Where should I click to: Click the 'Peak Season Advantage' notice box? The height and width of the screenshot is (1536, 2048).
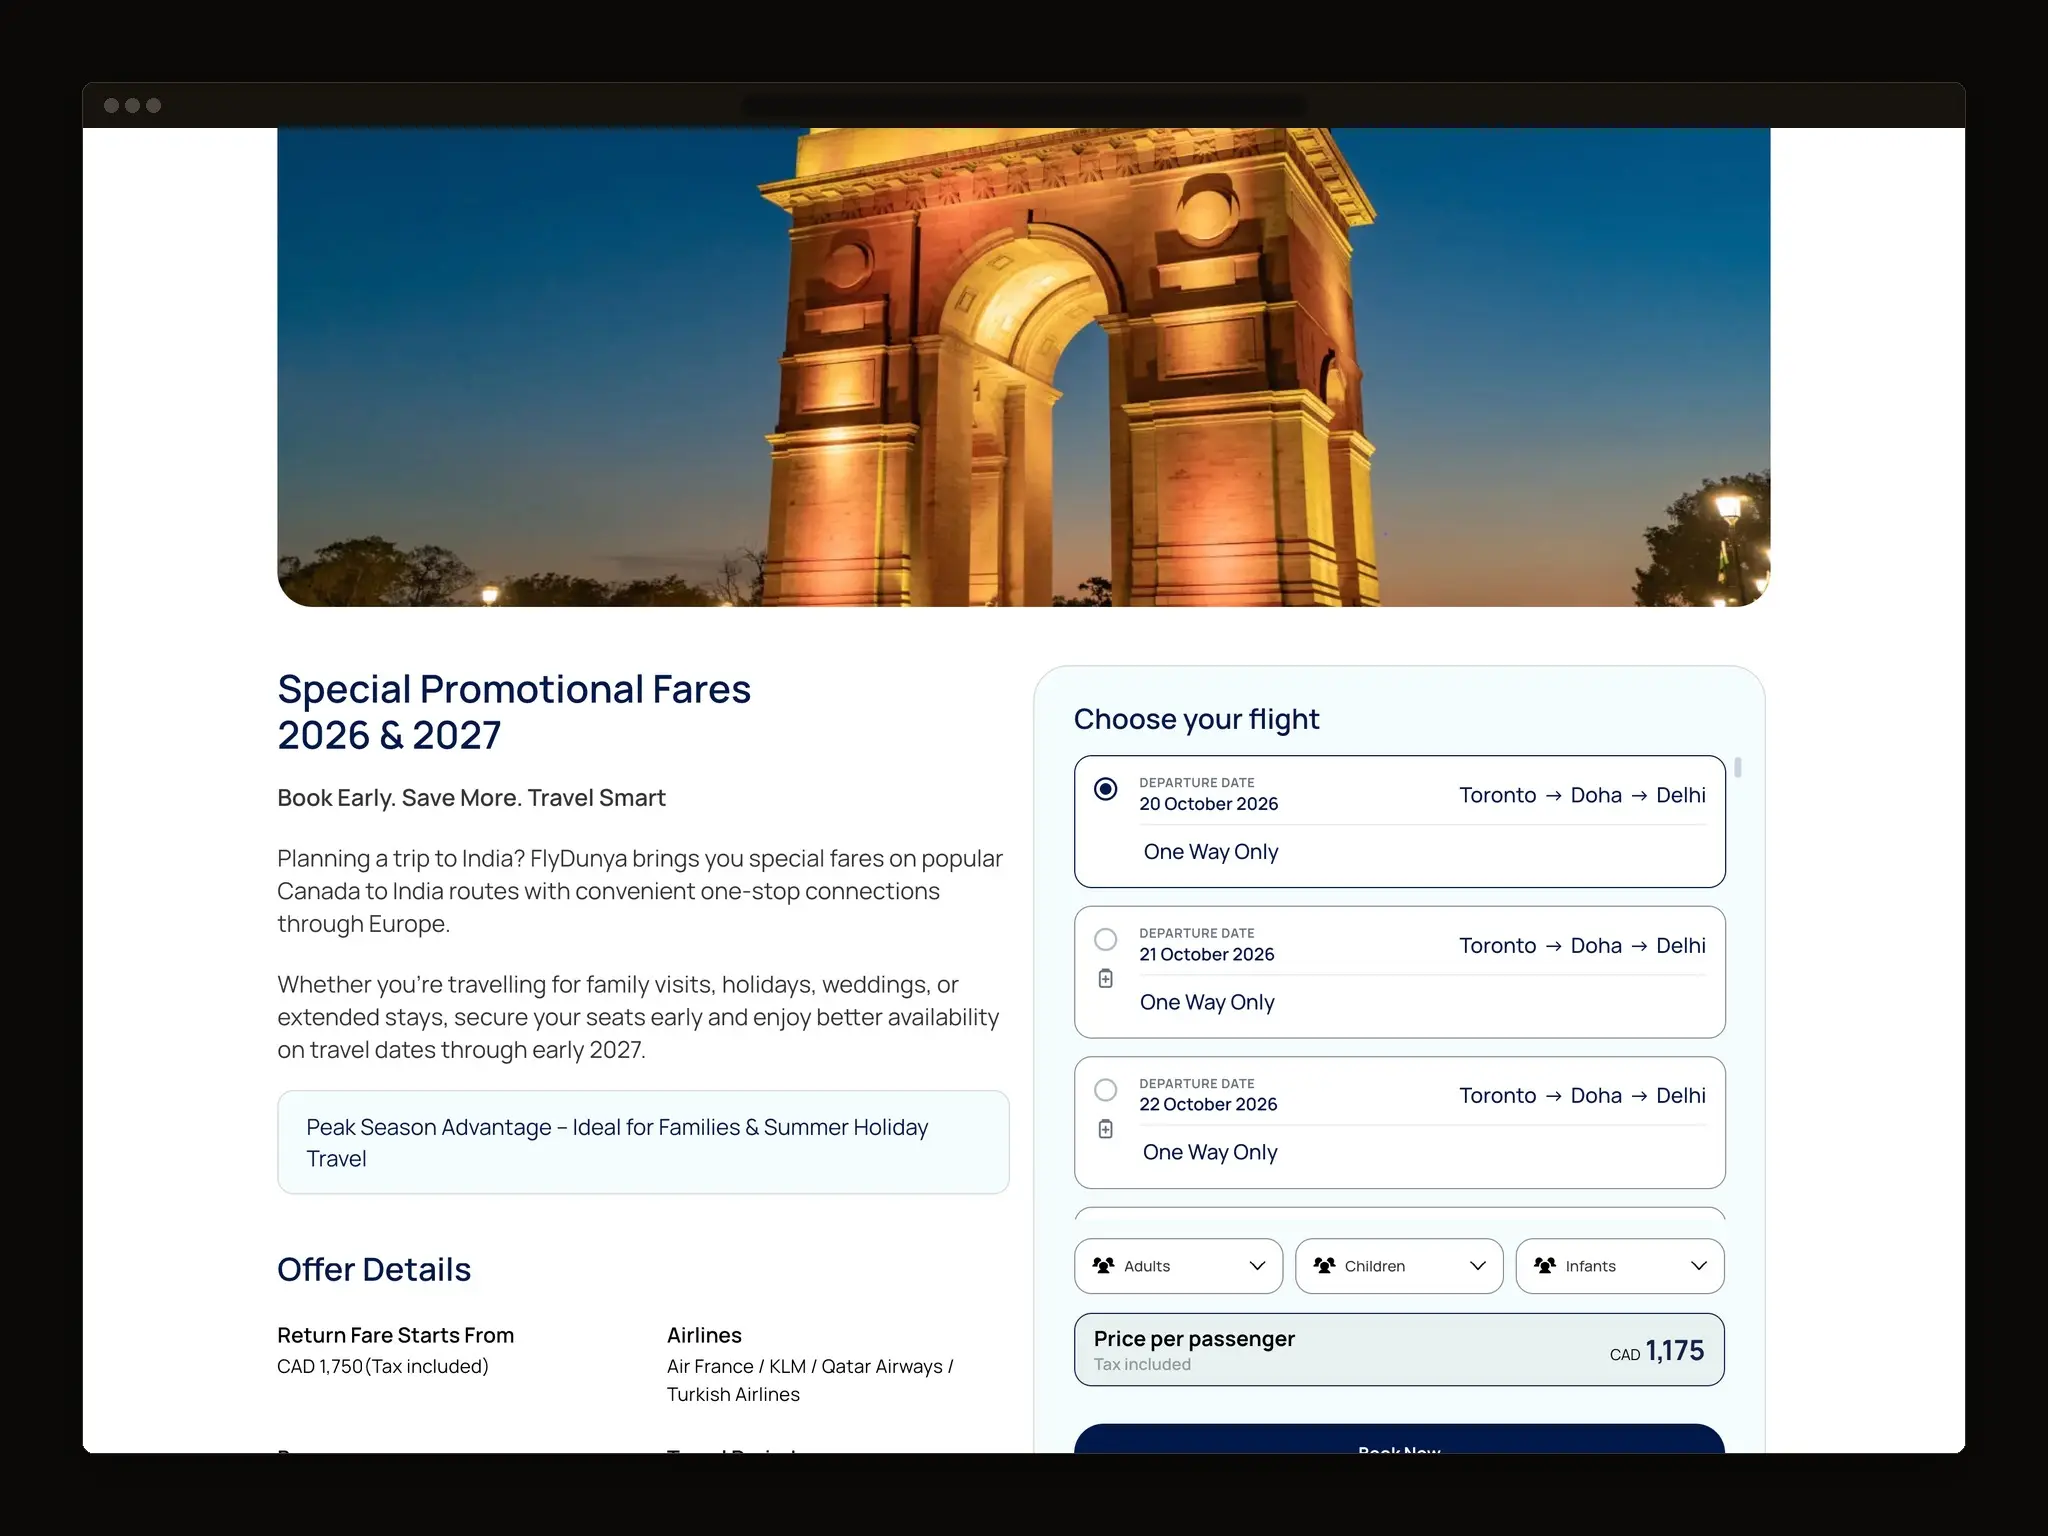pyautogui.click(x=643, y=1142)
